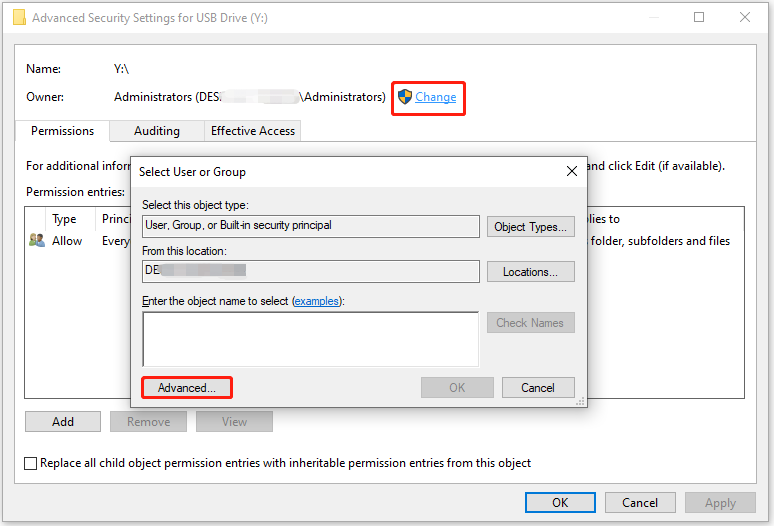Click the View permission button
The image size is (774, 526).
click(x=234, y=422)
